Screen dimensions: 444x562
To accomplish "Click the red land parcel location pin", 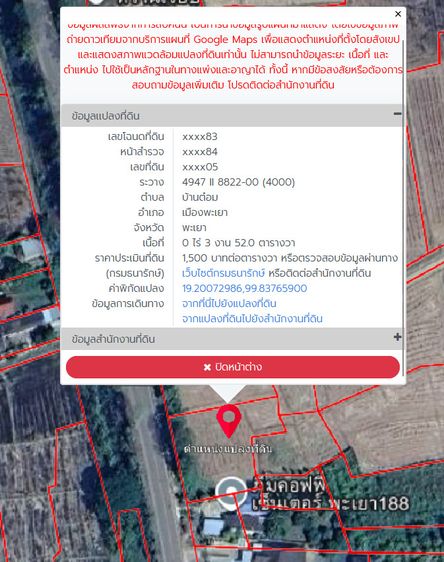I will [229, 421].
